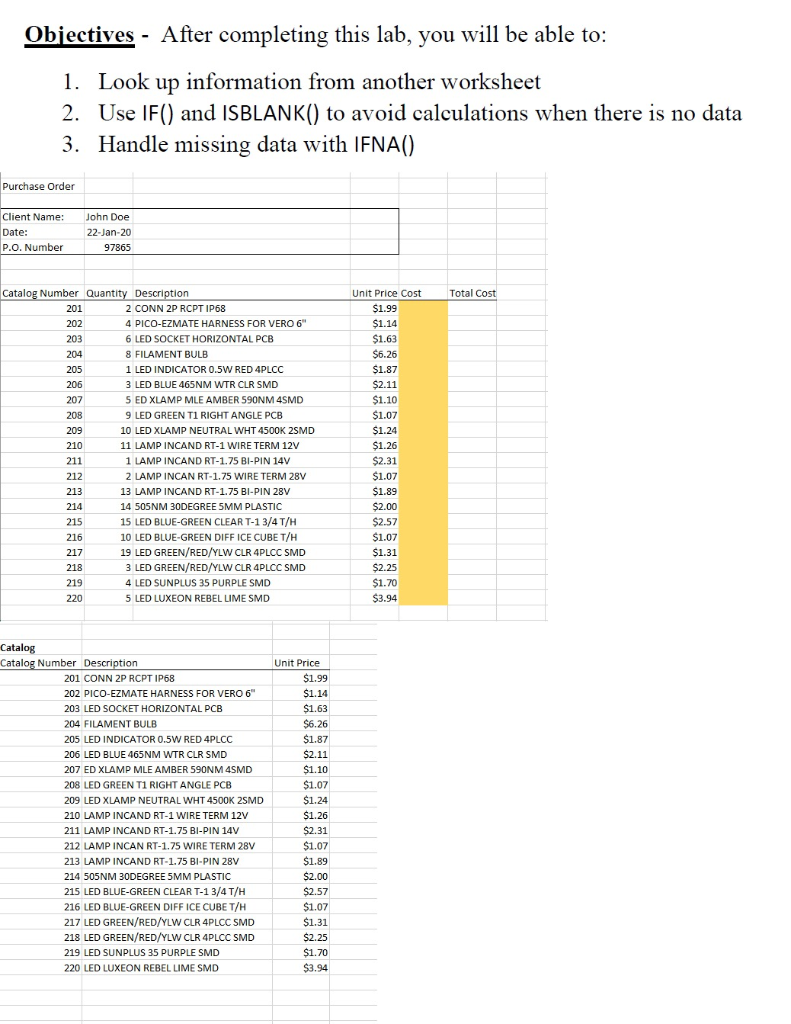Select quantity 13 in purchase order row 213

click(x=126, y=491)
